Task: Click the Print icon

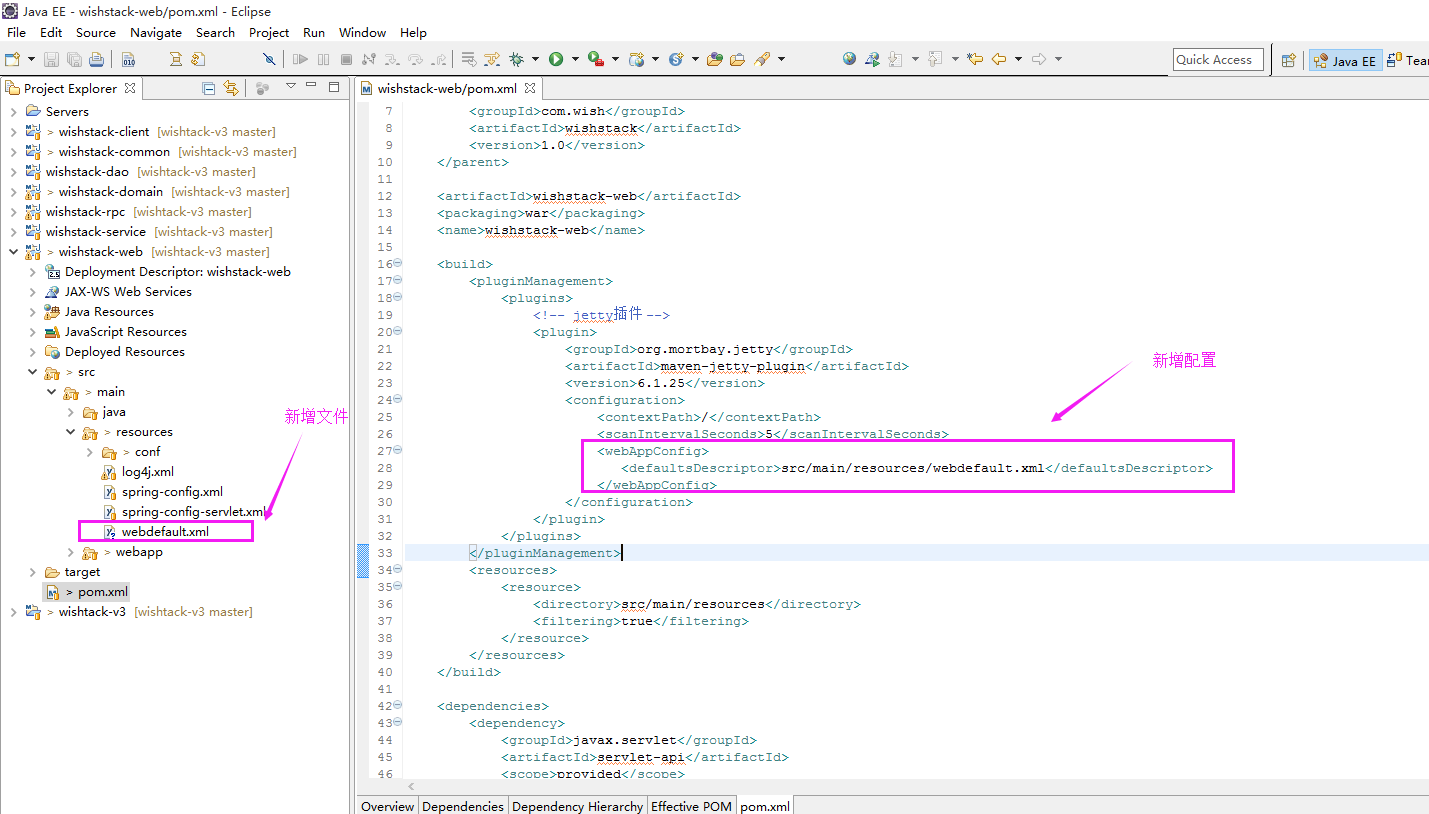Action: pos(96,59)
